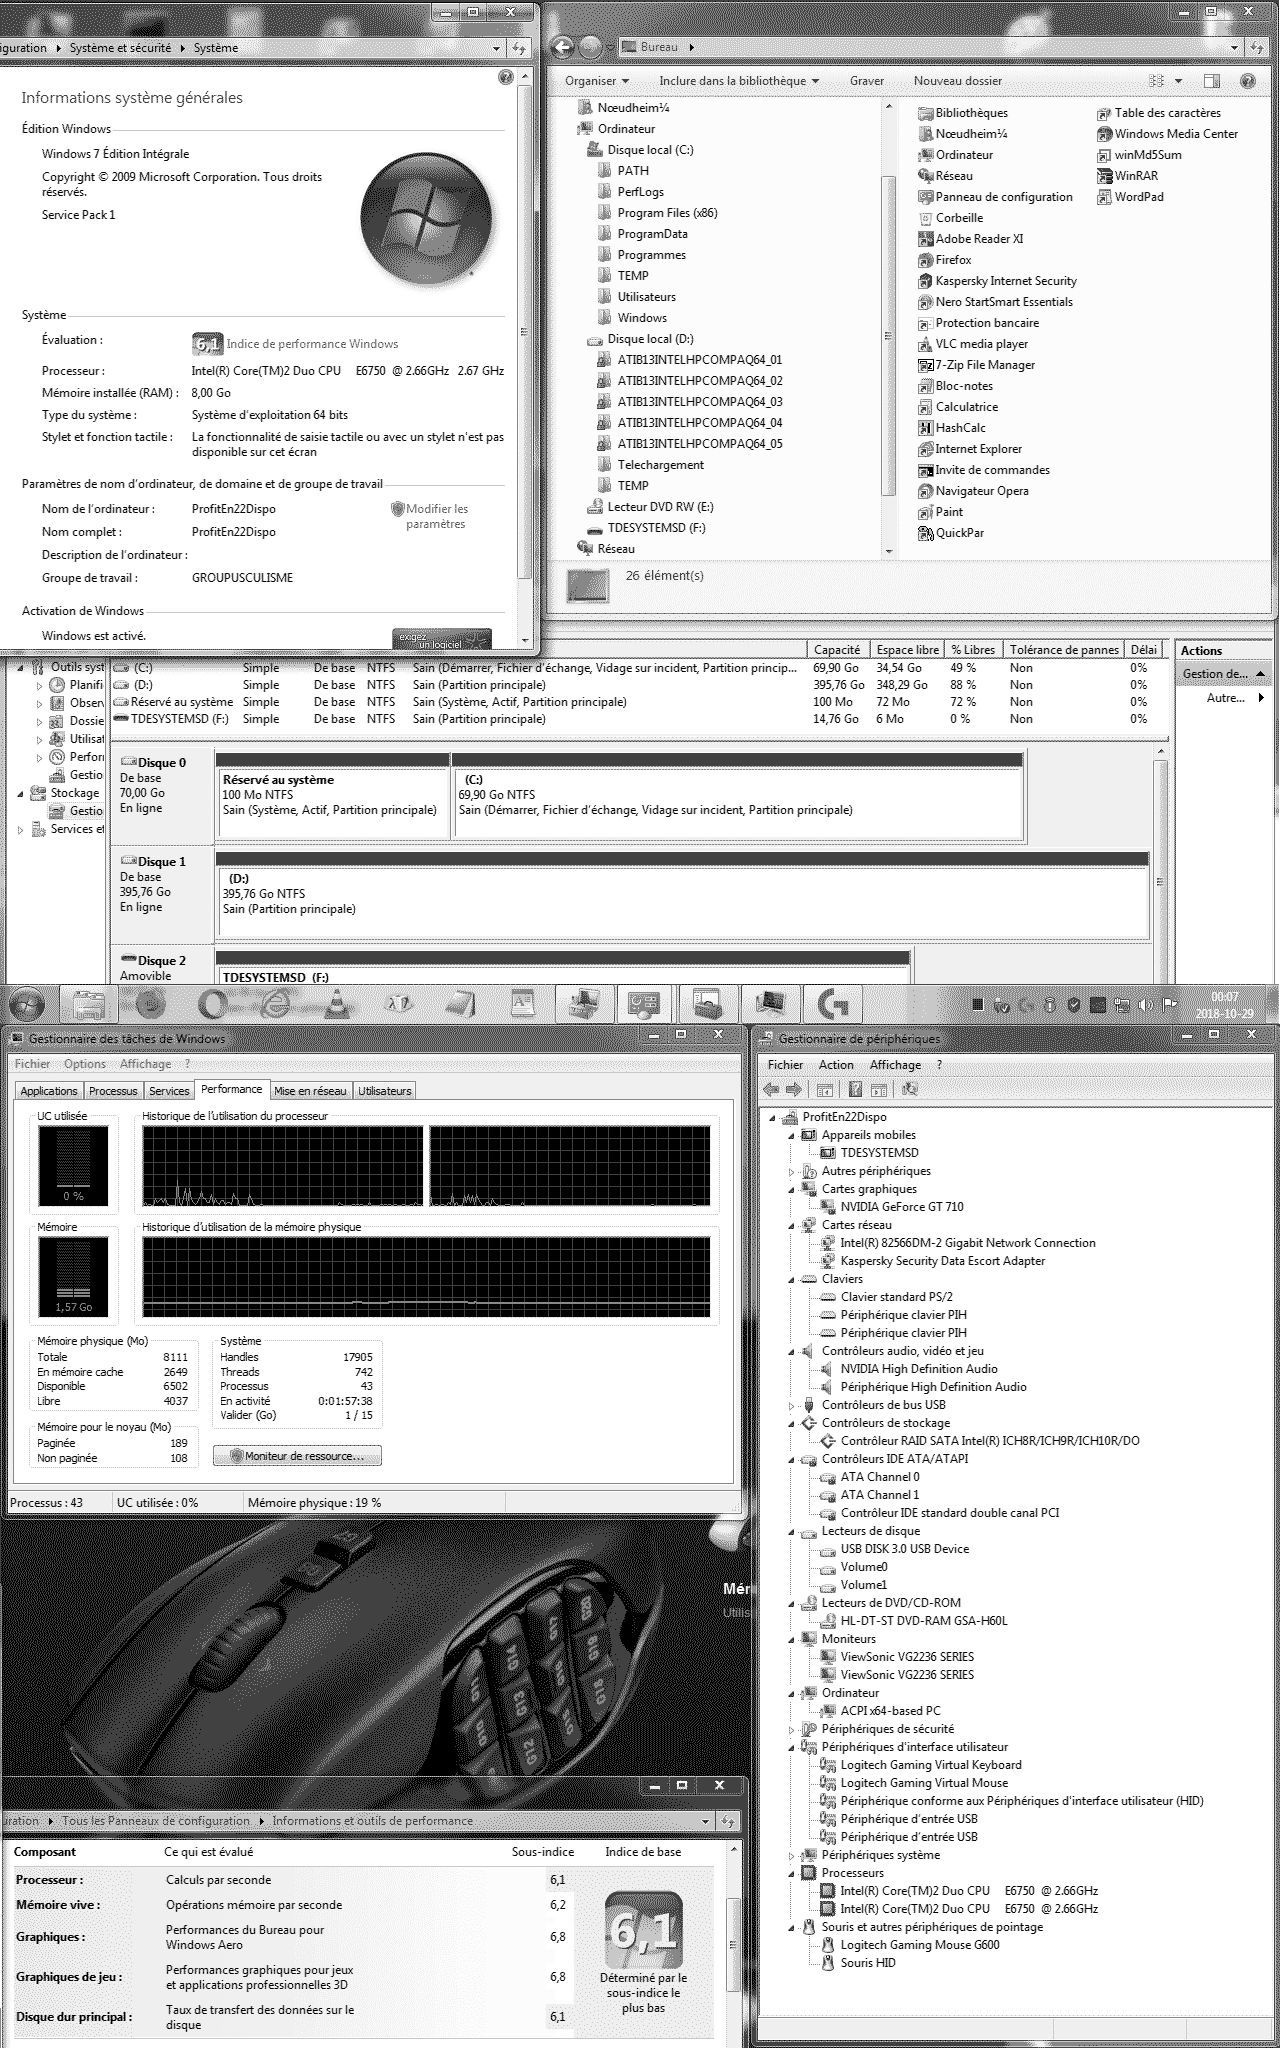
Task: Open the Opera browser taskbar icon
Action: pos(213,1004)
